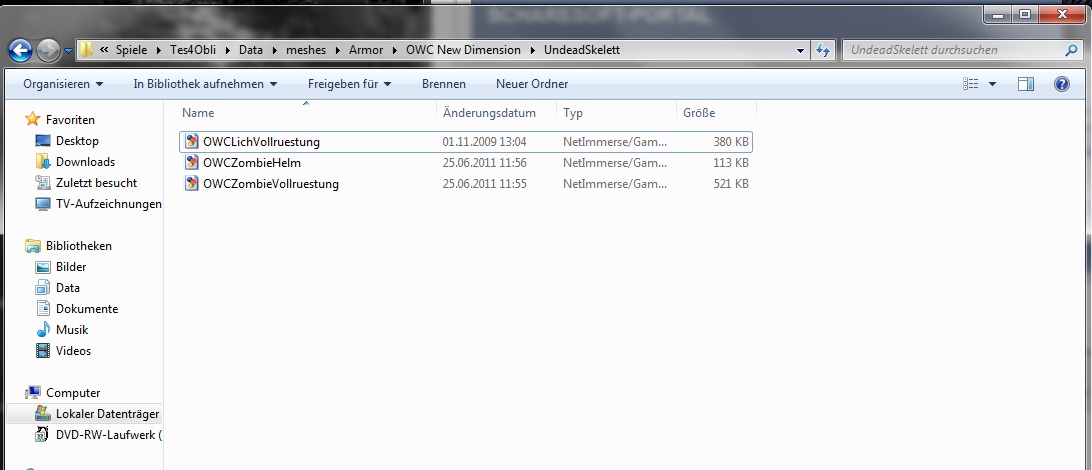
Task: Expand the address bar history dropdown arrow
Action: point(800,50)
